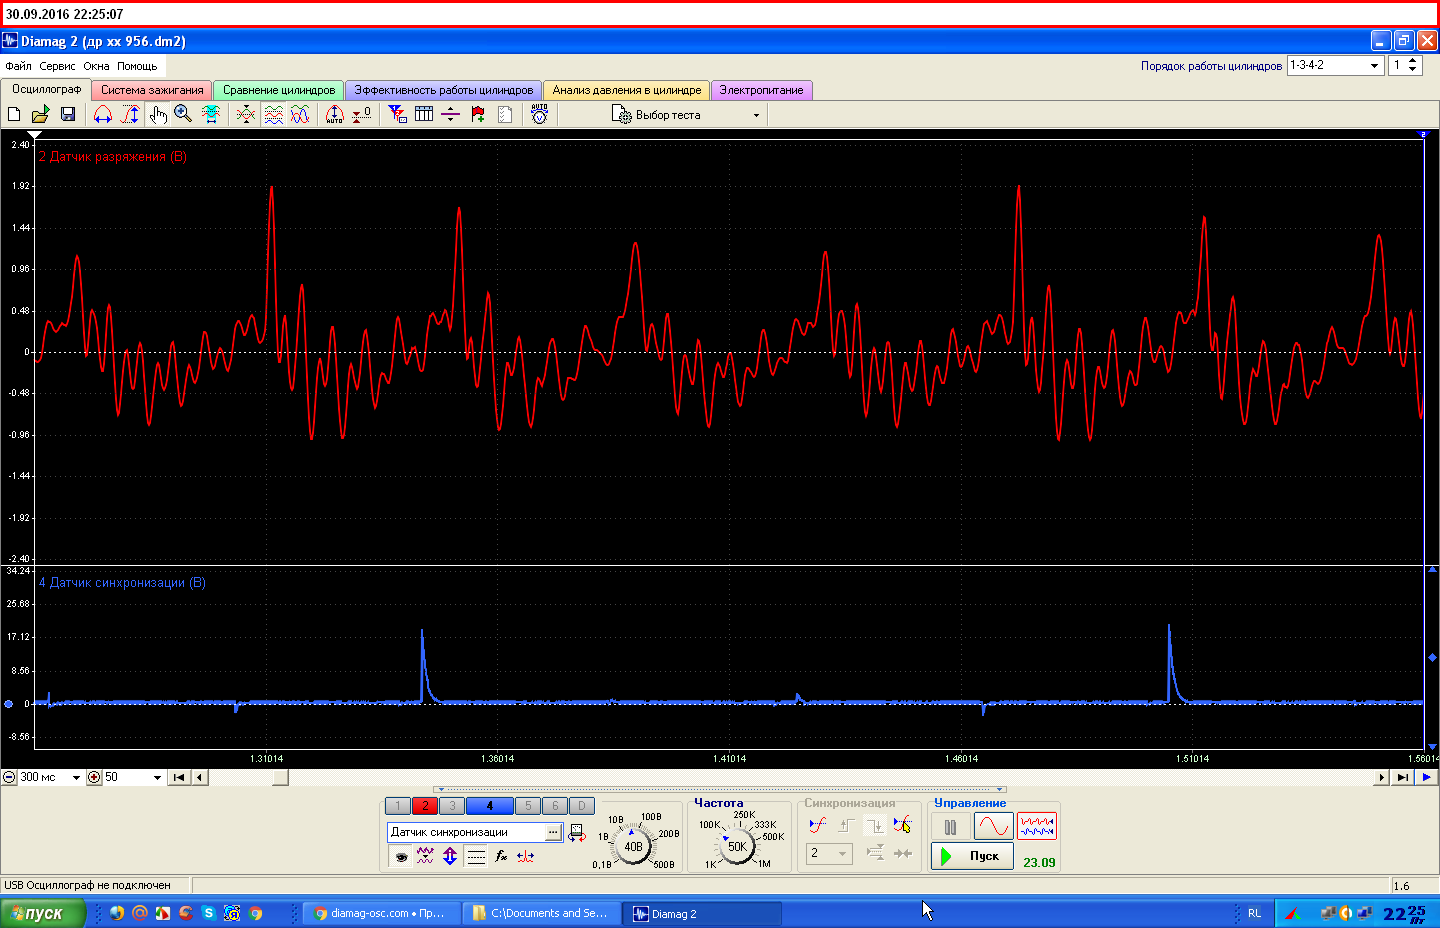Add a red flag marker
Image resolution: width=1440 pixels, height=928 pixels.
pyautogui.click(x=478, y=114)
